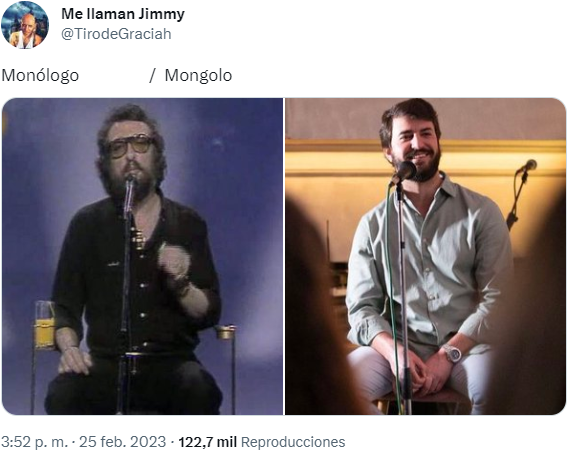Screen dimensions: 569x452
Task: Click the Reproducciones label
Action: click(x=293, y=442)
